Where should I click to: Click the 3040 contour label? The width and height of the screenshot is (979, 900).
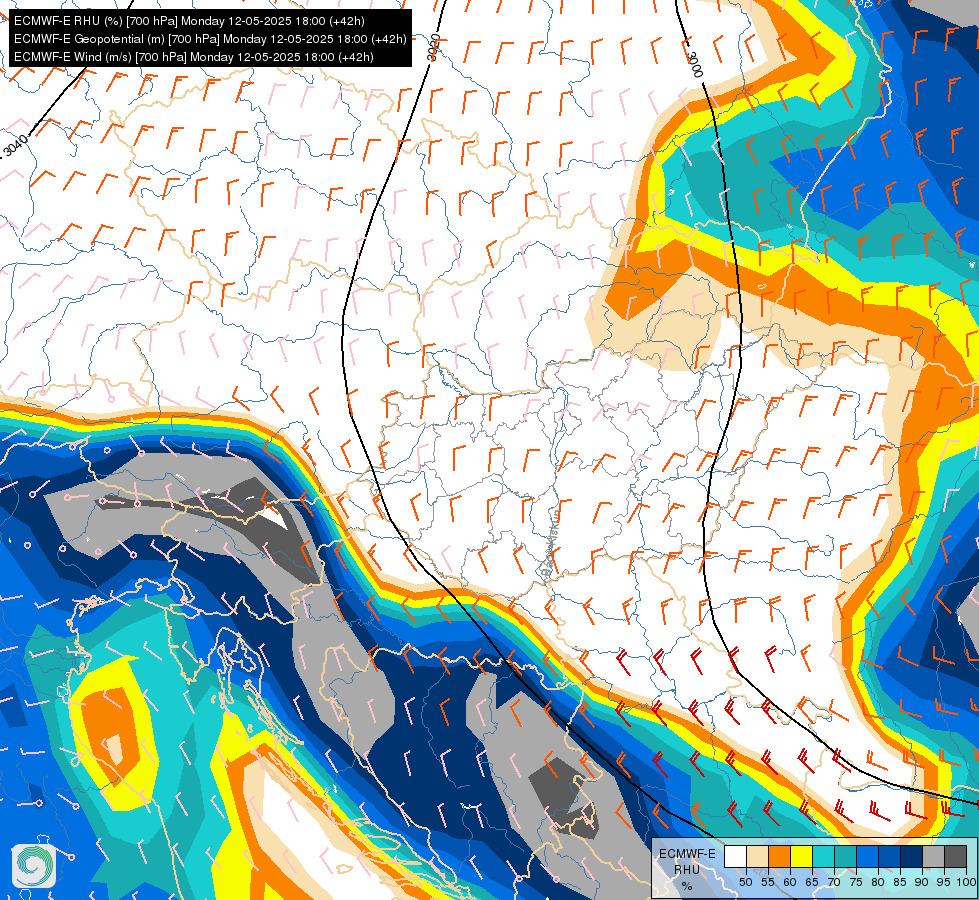point(16,146)
